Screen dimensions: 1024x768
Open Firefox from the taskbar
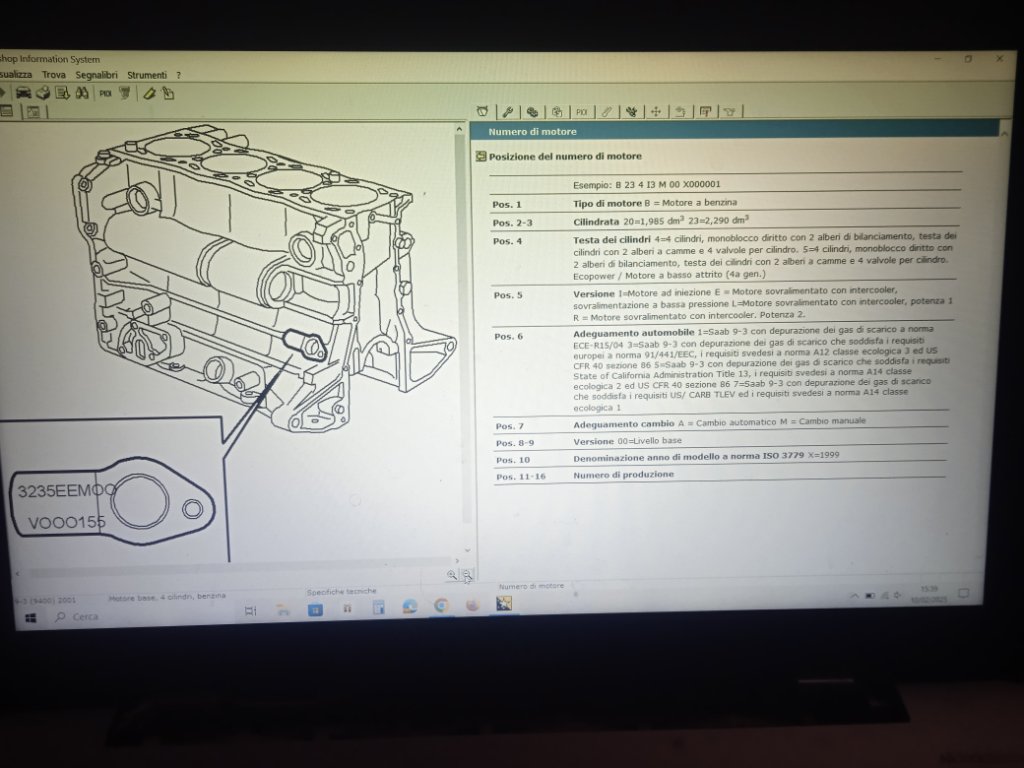point(472,605)
